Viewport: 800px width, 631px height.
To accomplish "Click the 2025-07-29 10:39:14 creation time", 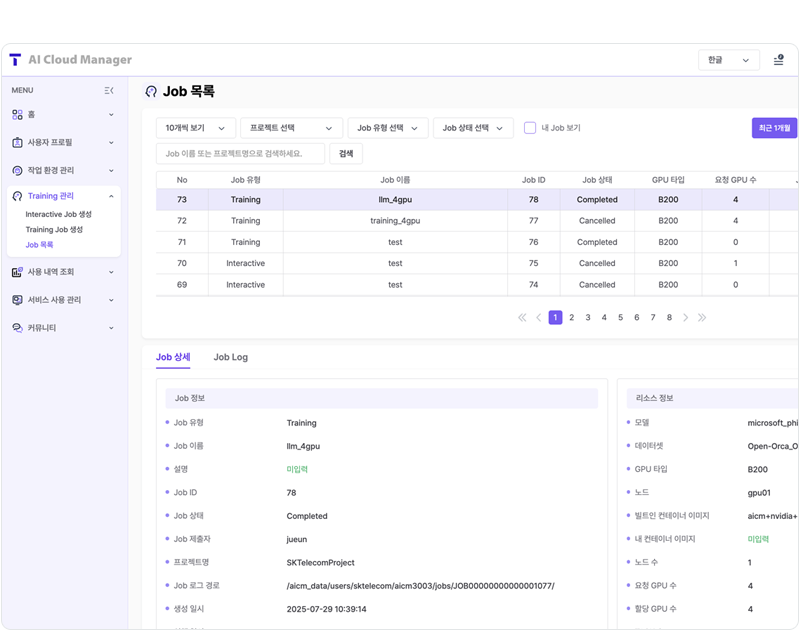I will 327,609.
